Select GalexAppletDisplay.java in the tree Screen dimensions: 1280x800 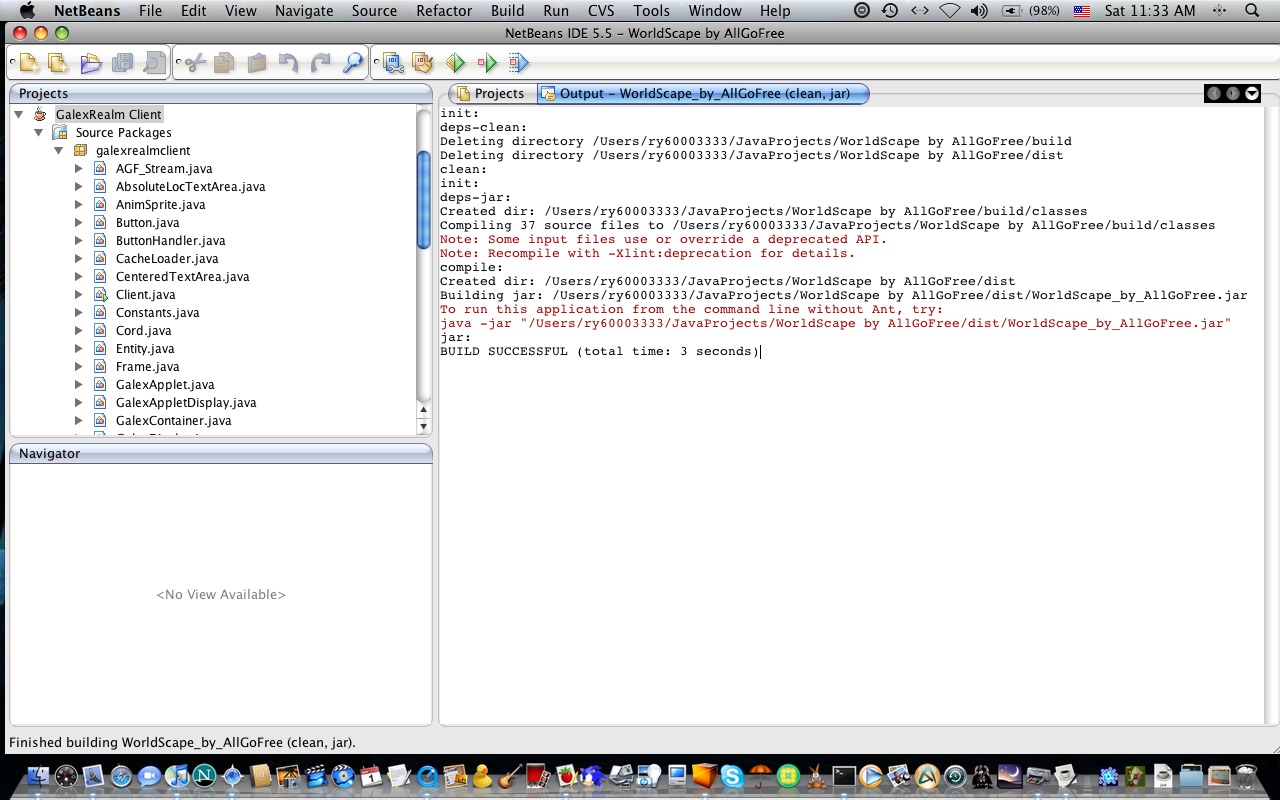[x=186, y=403]
